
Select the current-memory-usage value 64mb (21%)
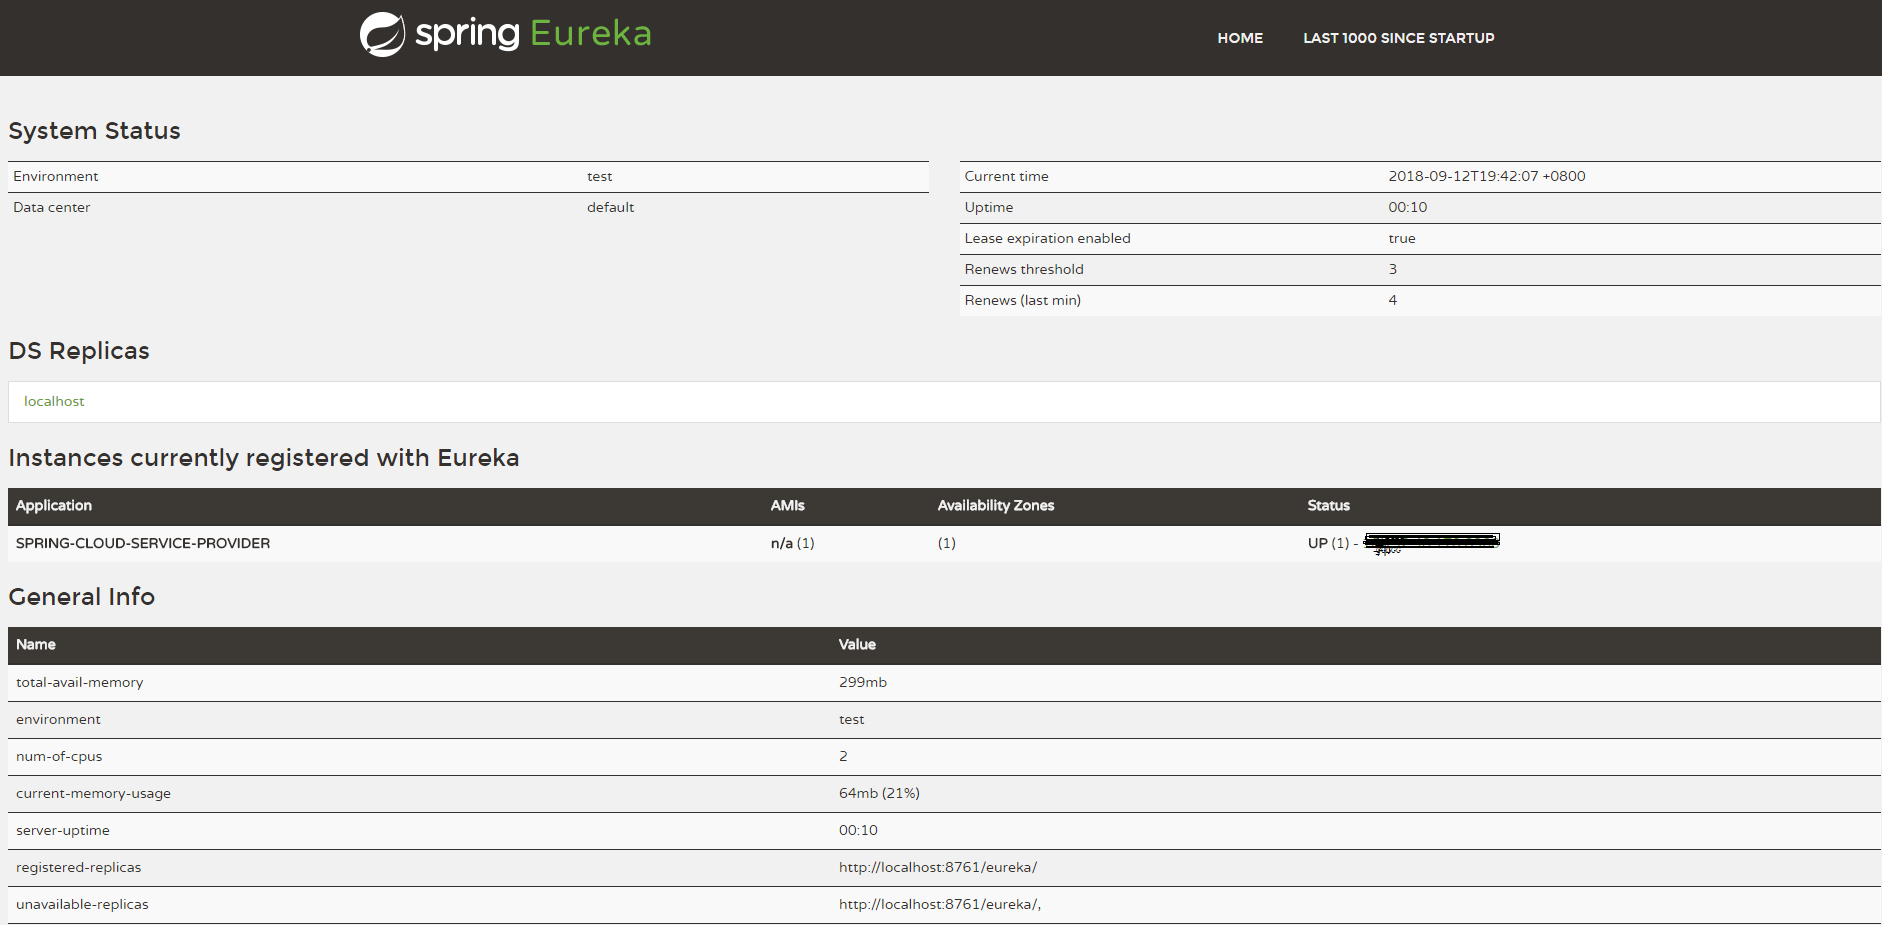point(879,793)
